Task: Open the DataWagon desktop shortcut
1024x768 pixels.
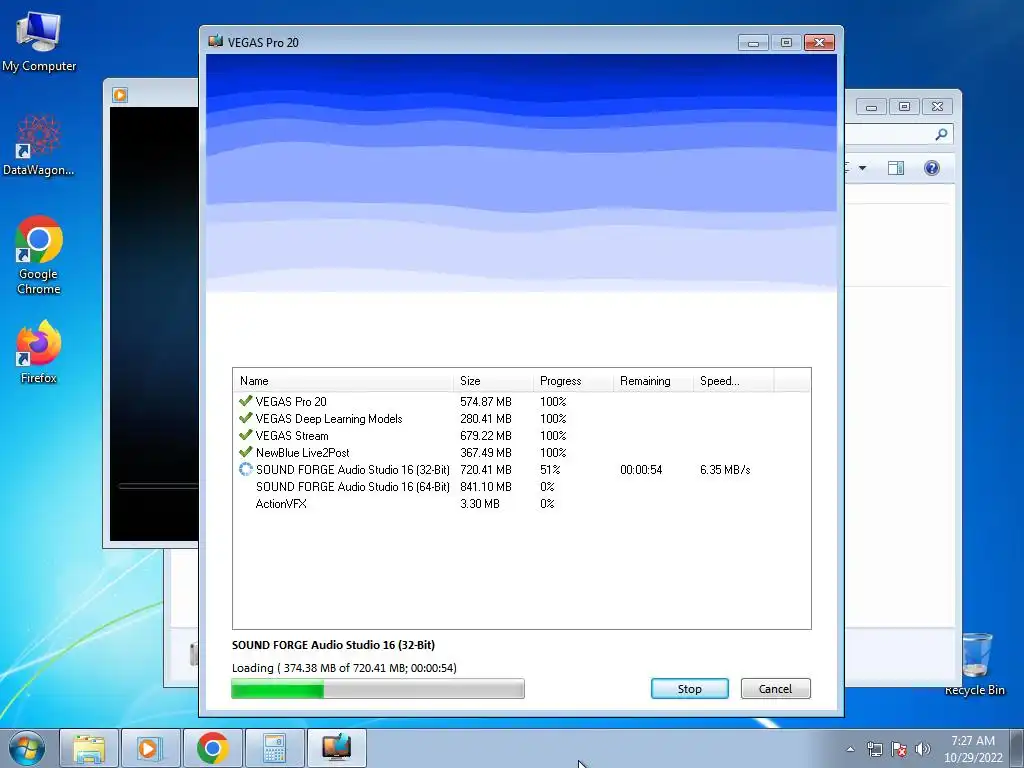Action: point(39,146)
